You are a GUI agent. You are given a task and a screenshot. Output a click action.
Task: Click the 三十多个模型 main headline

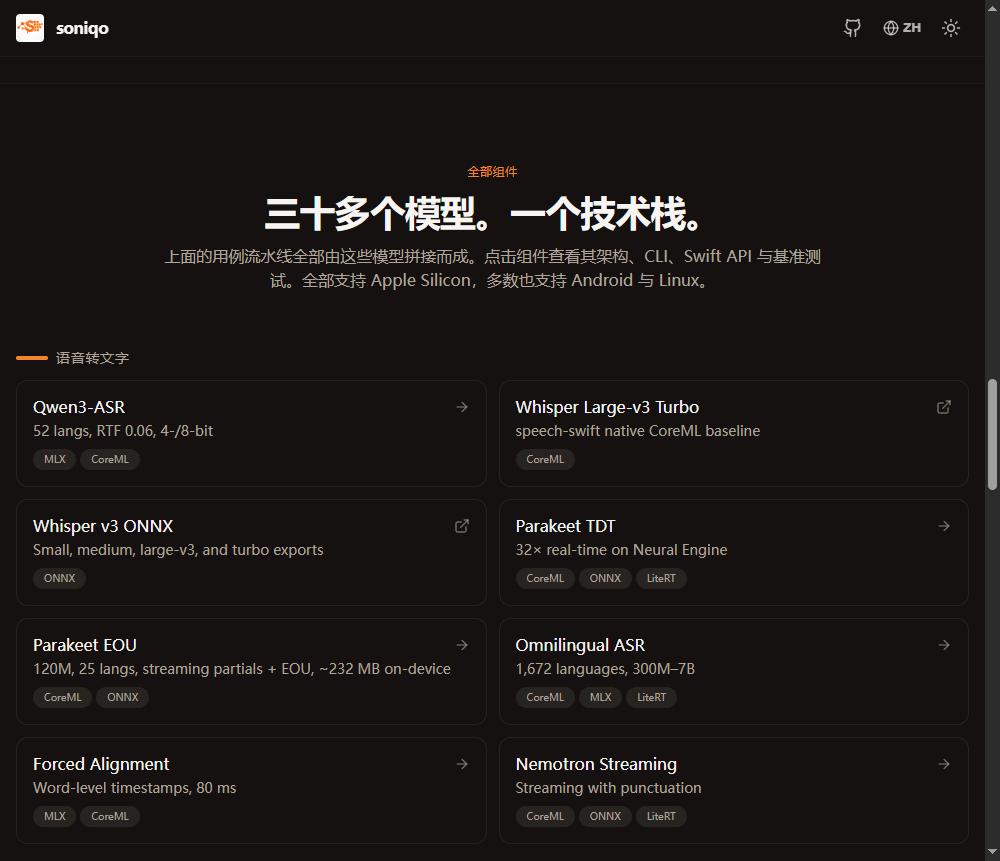pos(484,214)
